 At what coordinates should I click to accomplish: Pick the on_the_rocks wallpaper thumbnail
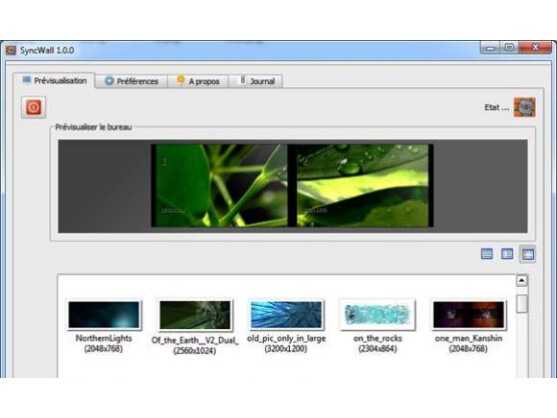[377, 315]
